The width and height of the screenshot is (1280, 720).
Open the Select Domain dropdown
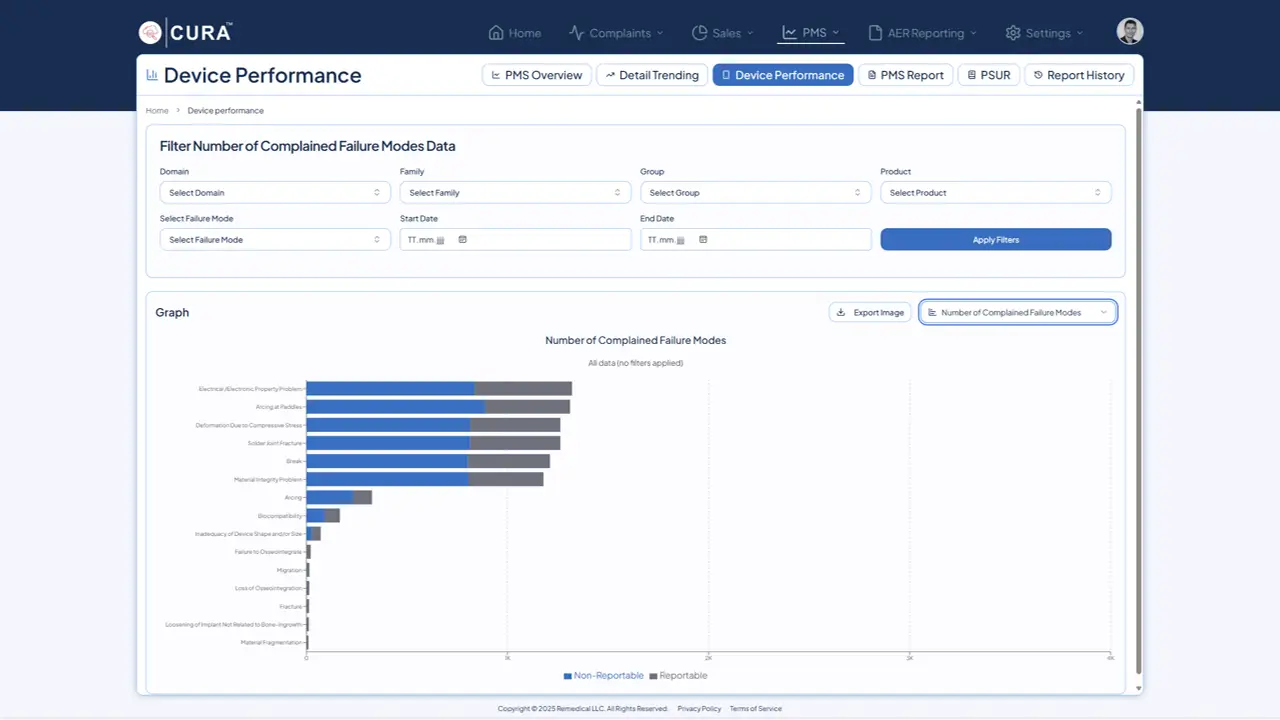[275, 193]
